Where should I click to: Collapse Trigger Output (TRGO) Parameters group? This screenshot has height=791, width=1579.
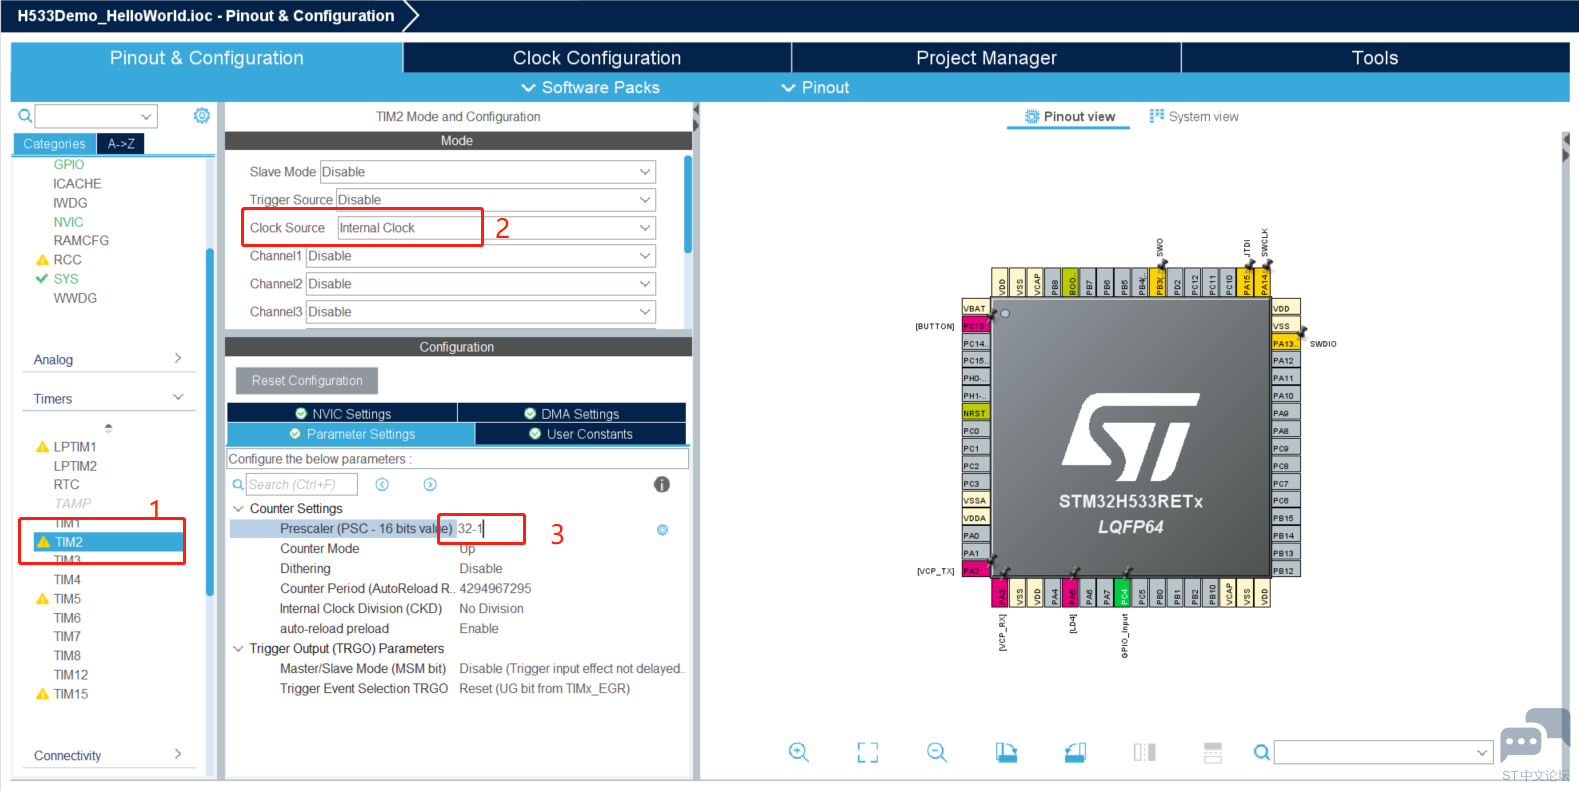238,649
